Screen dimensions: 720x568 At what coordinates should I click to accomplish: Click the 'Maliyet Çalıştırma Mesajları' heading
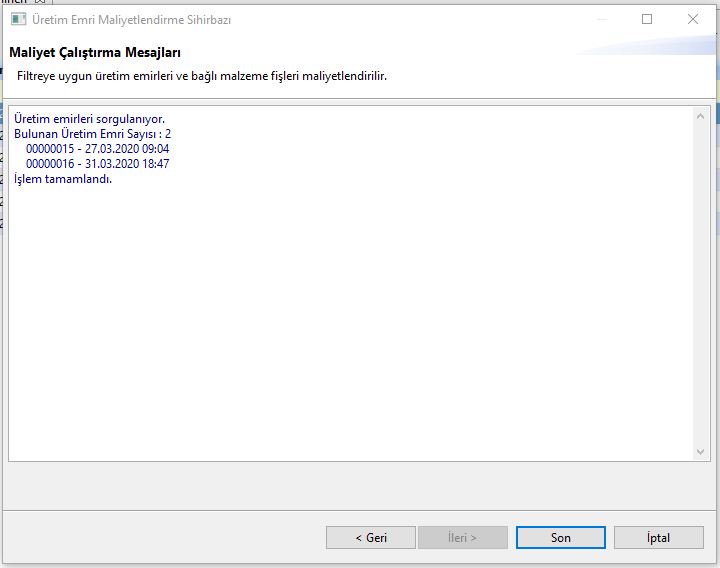tap(95, 52)
